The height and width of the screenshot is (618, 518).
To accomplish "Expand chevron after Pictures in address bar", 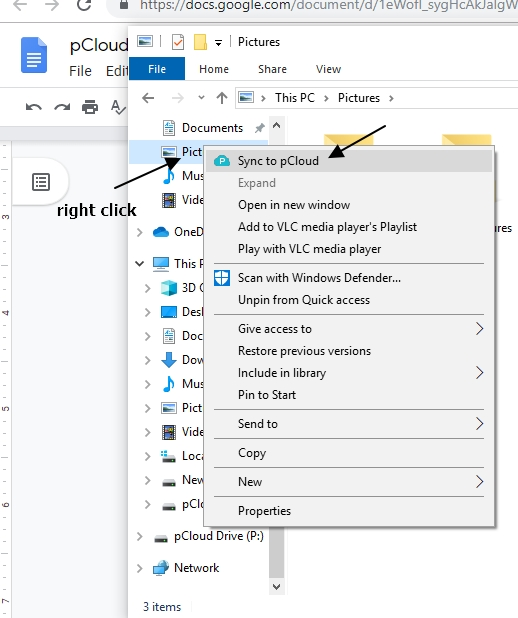I will [x=391, y=98].
